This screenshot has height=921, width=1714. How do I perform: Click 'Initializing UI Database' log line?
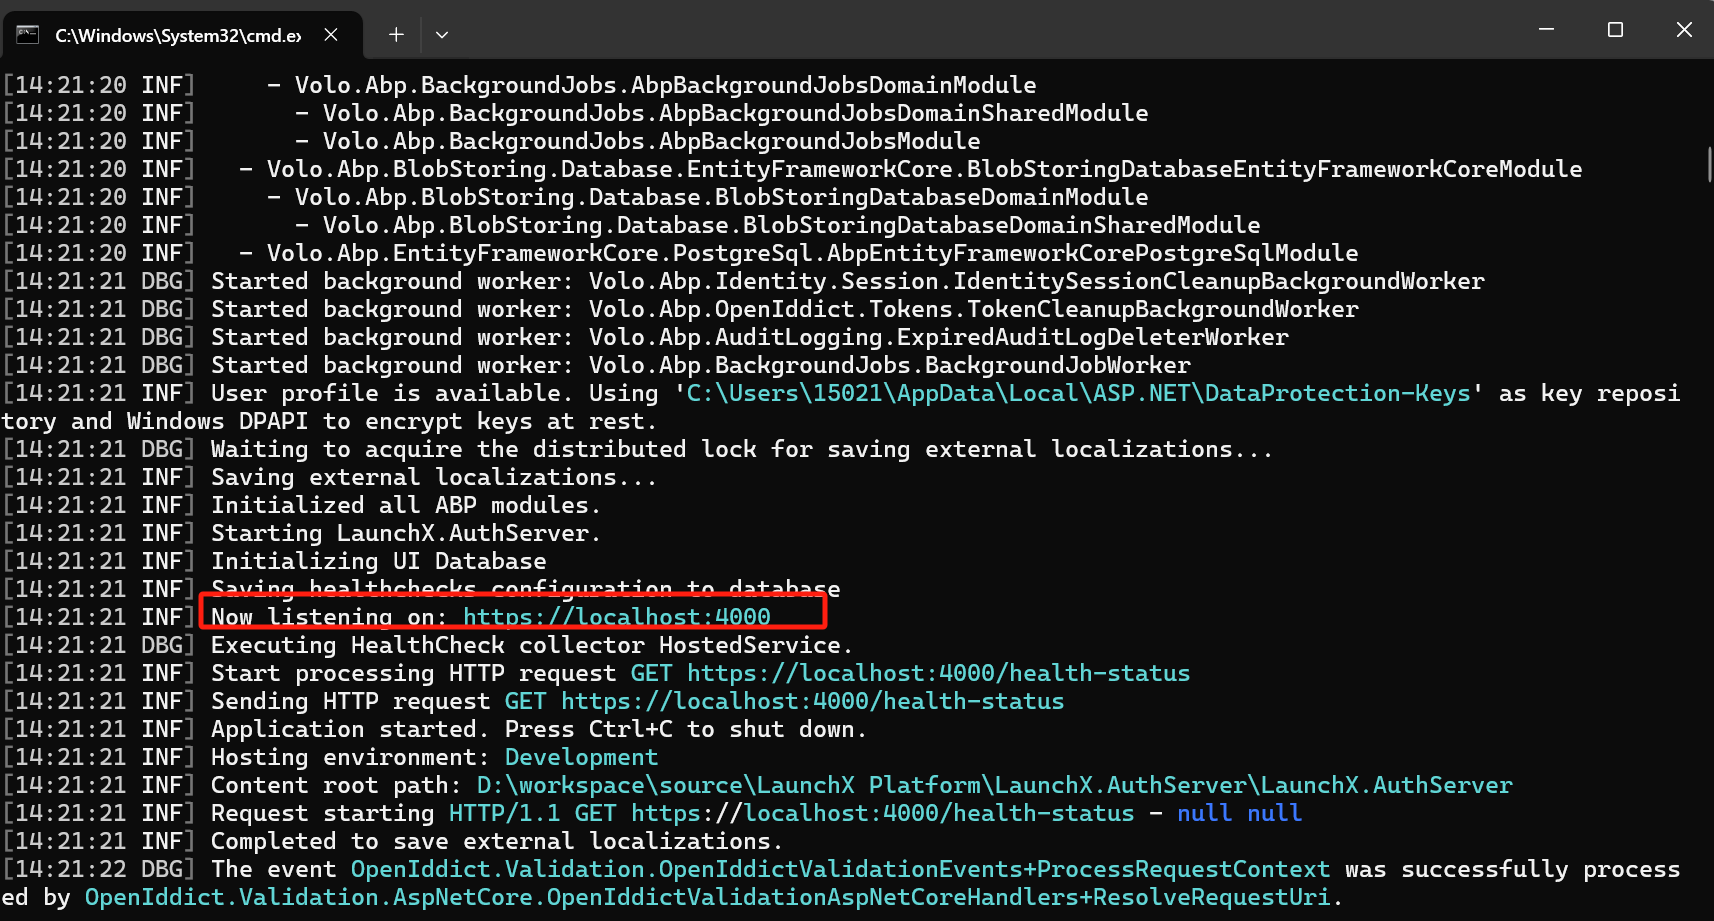click(x=378, y=561)
